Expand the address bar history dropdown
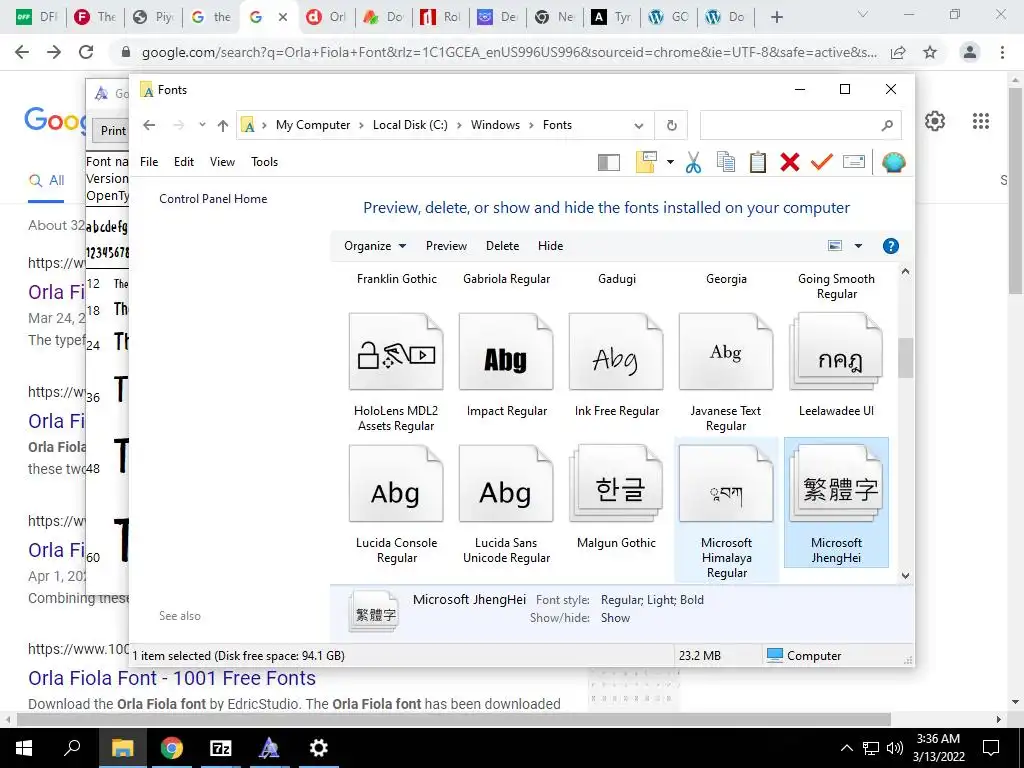1024x768 pixels. coord(639,125)
